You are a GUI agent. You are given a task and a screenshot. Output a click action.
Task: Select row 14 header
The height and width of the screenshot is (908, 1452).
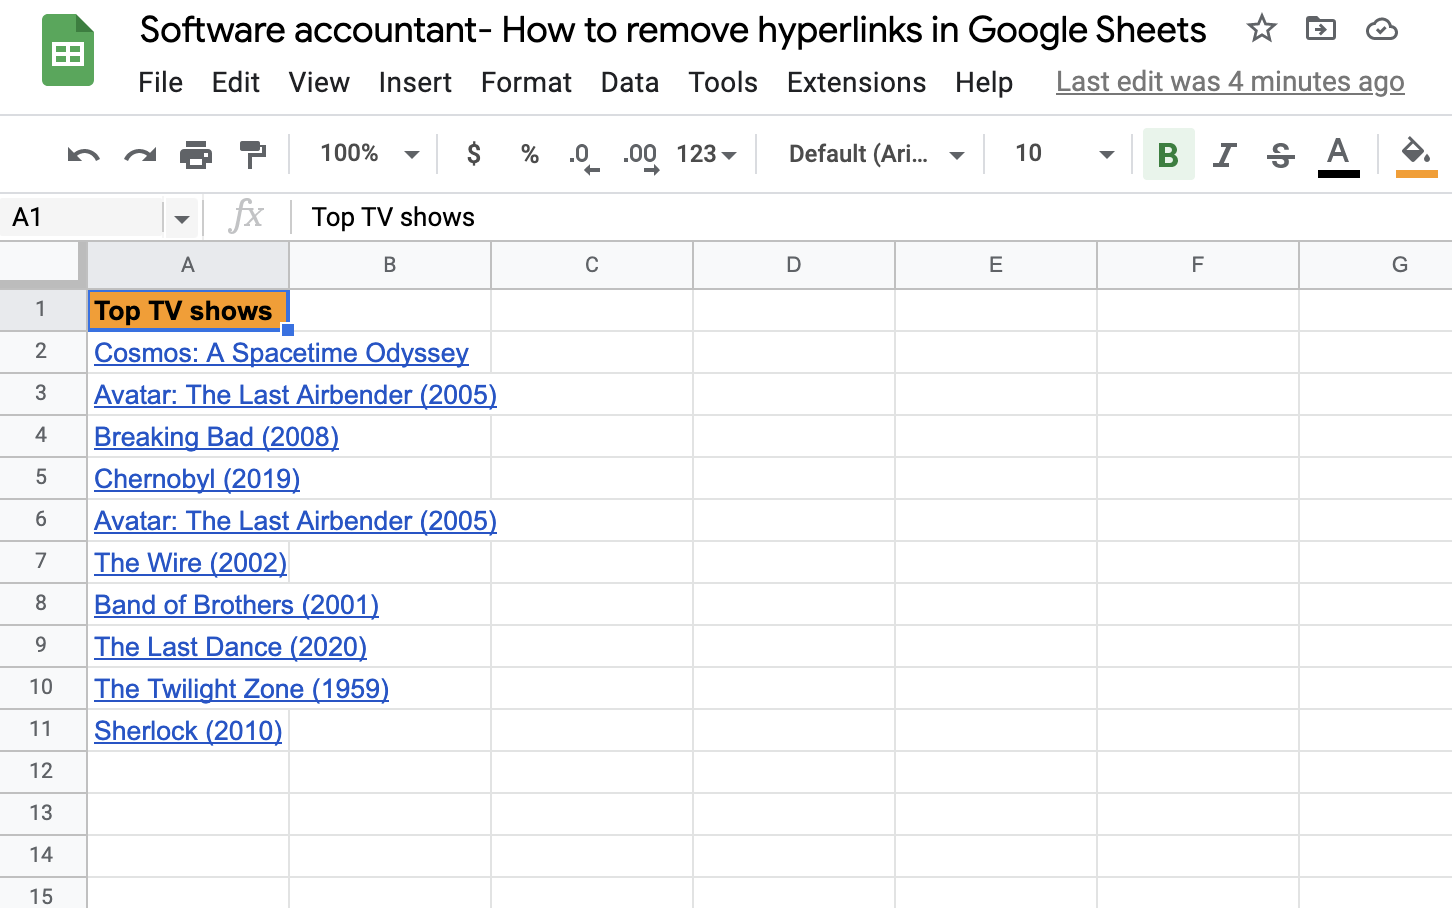[42, 855]
